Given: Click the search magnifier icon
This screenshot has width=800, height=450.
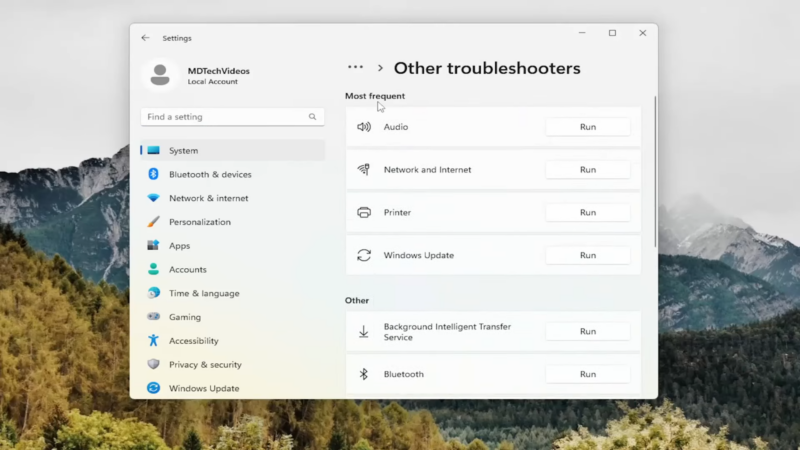Looking at the screenshot, I should (x=312, y=117).
